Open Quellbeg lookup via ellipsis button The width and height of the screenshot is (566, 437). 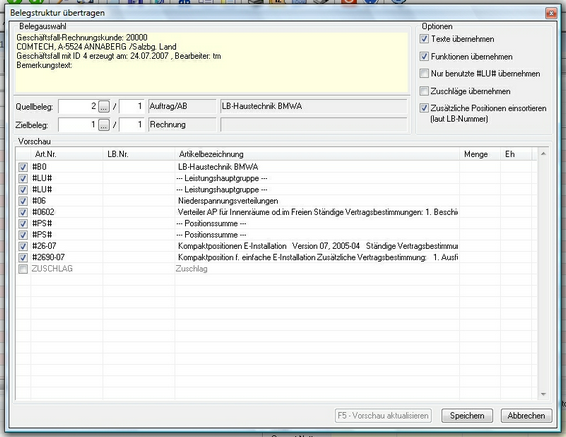(x=104, y=106)
